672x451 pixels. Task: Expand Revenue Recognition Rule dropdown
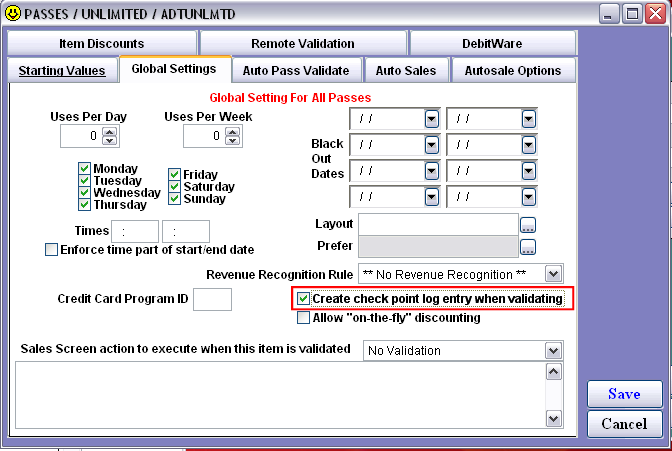coord(553,274)
